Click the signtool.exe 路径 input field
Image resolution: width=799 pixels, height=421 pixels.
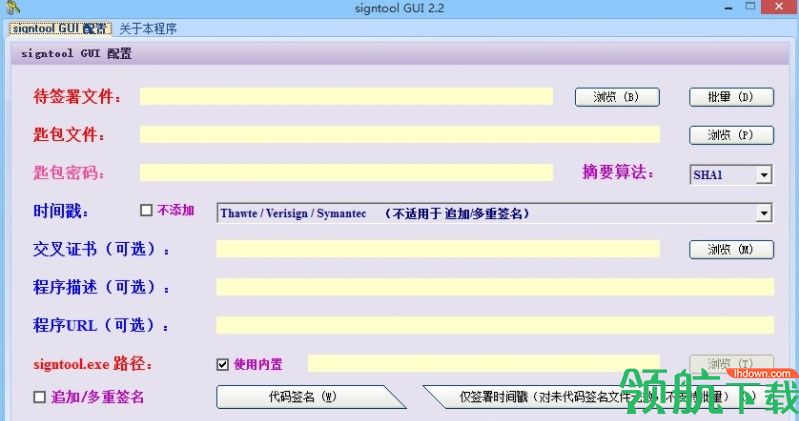coord(484,363)
